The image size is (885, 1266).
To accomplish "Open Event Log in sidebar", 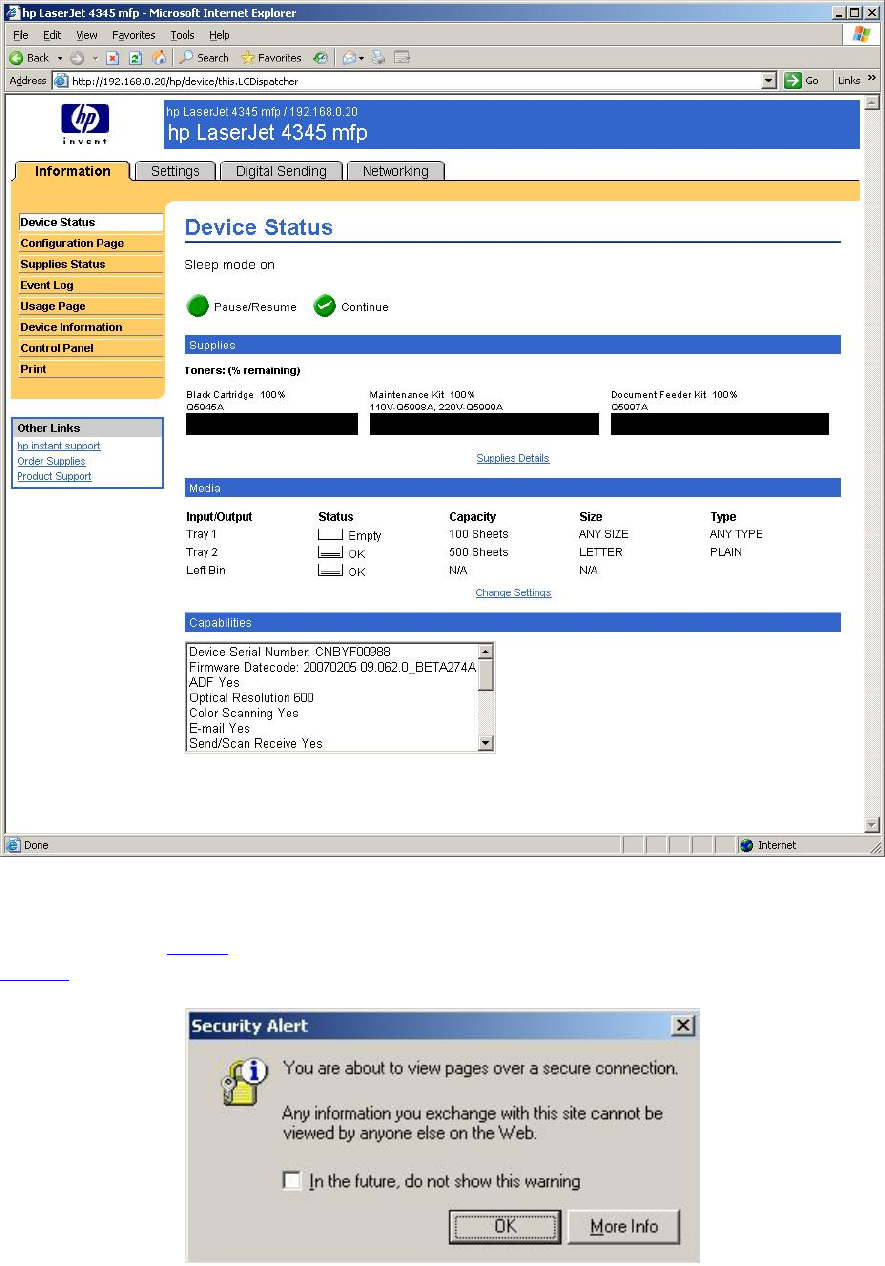I will [x=91, y=285].
